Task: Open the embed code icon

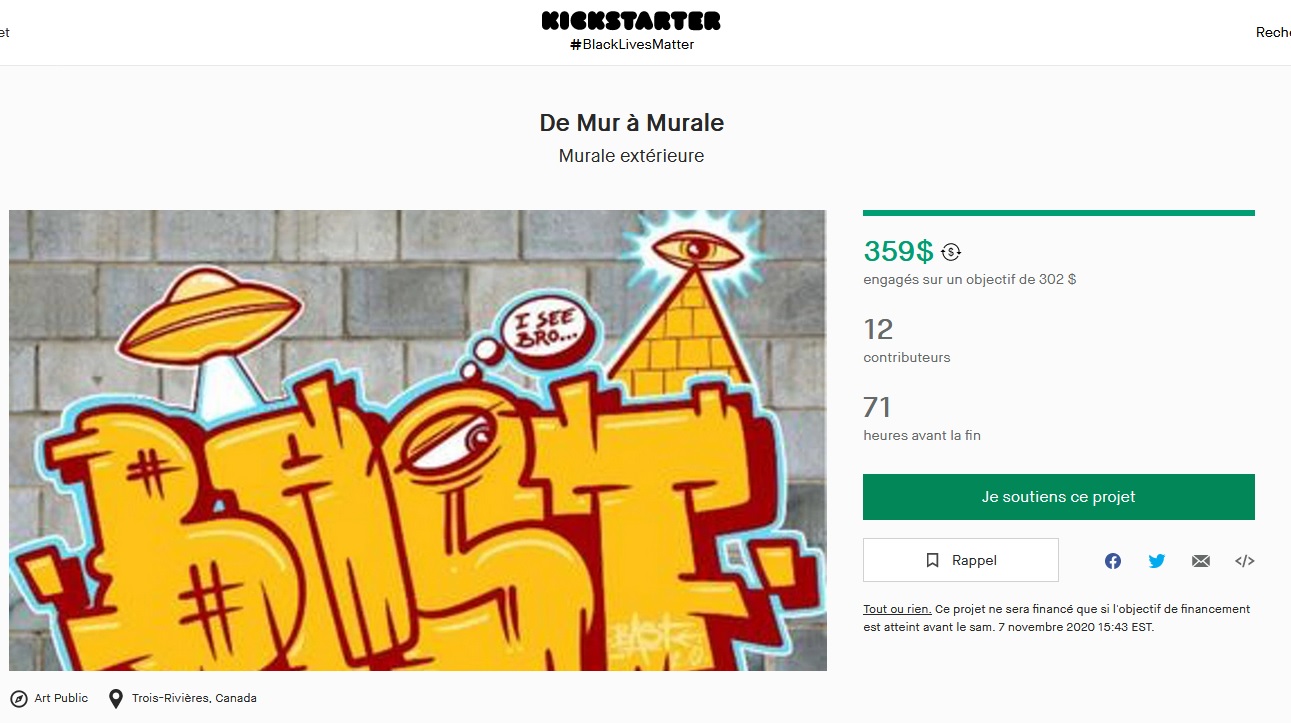Action: (x=1245, y=561)
